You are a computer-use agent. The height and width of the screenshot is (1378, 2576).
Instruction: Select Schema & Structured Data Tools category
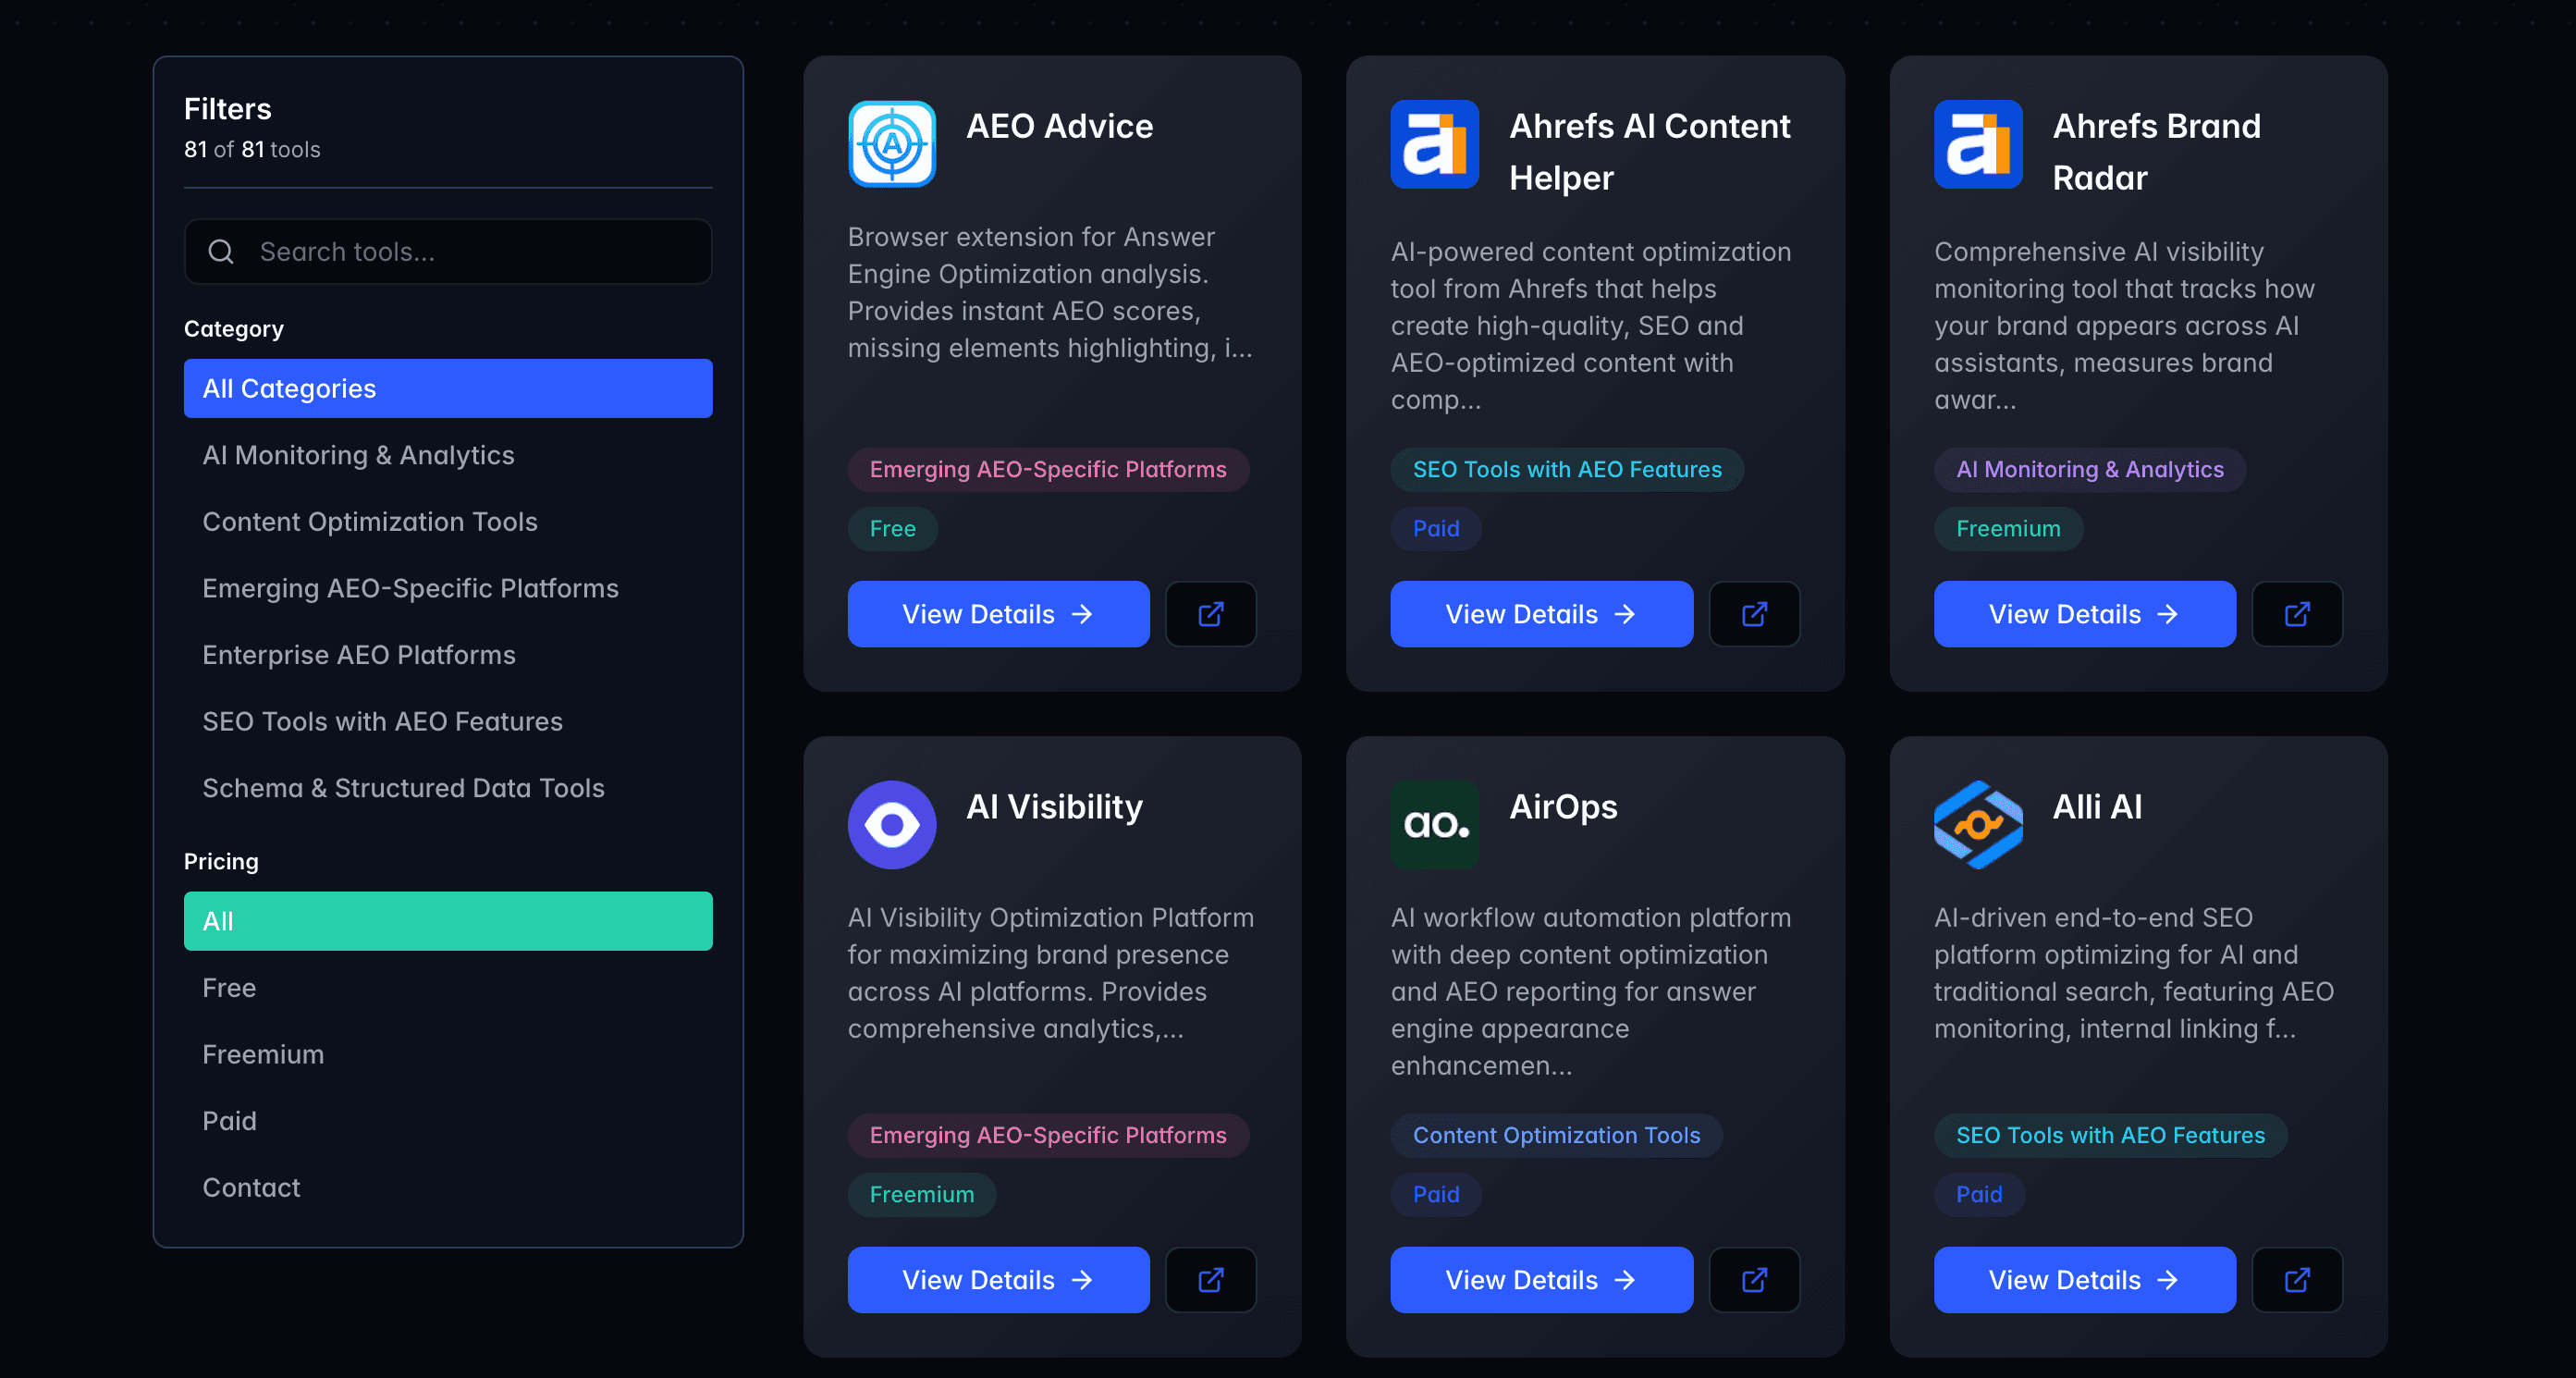coord(404,788)
